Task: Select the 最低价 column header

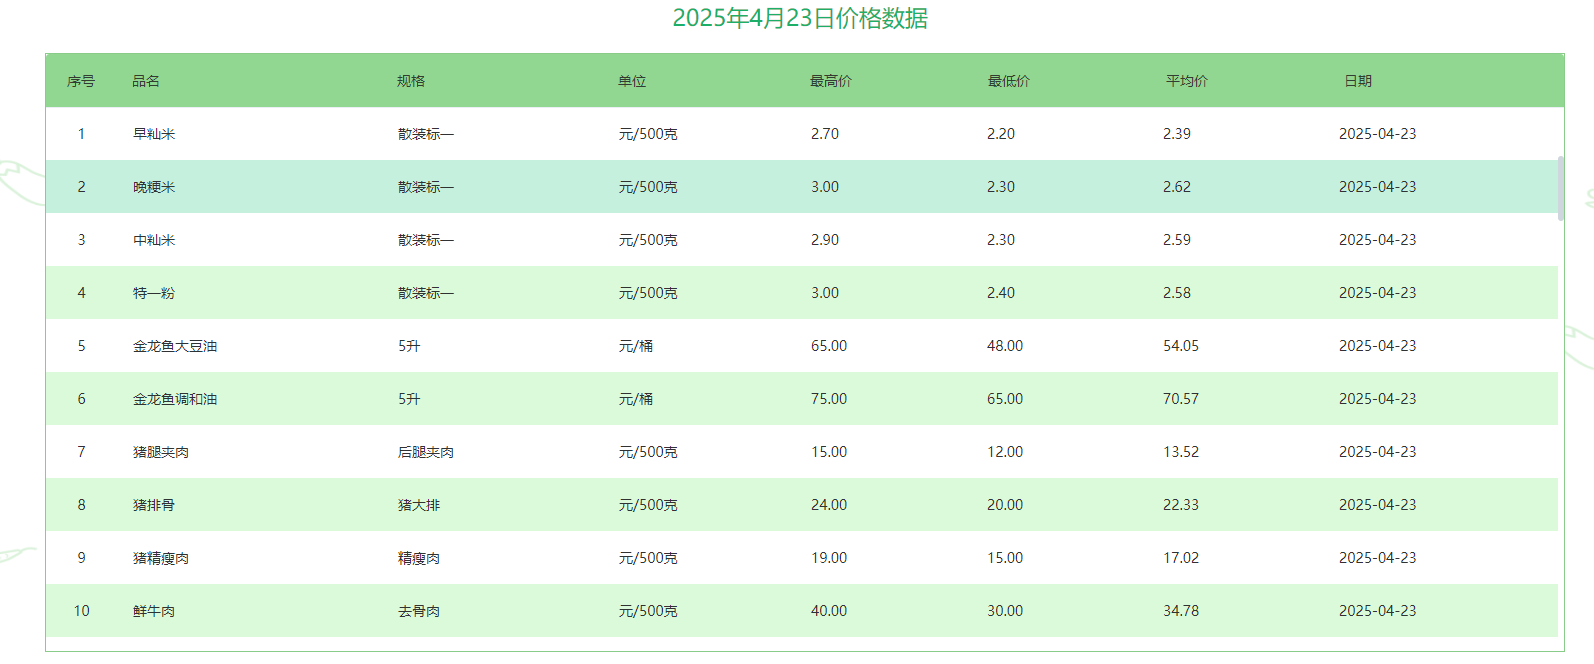Action: pyautogui.click(x=1009, y=81)
